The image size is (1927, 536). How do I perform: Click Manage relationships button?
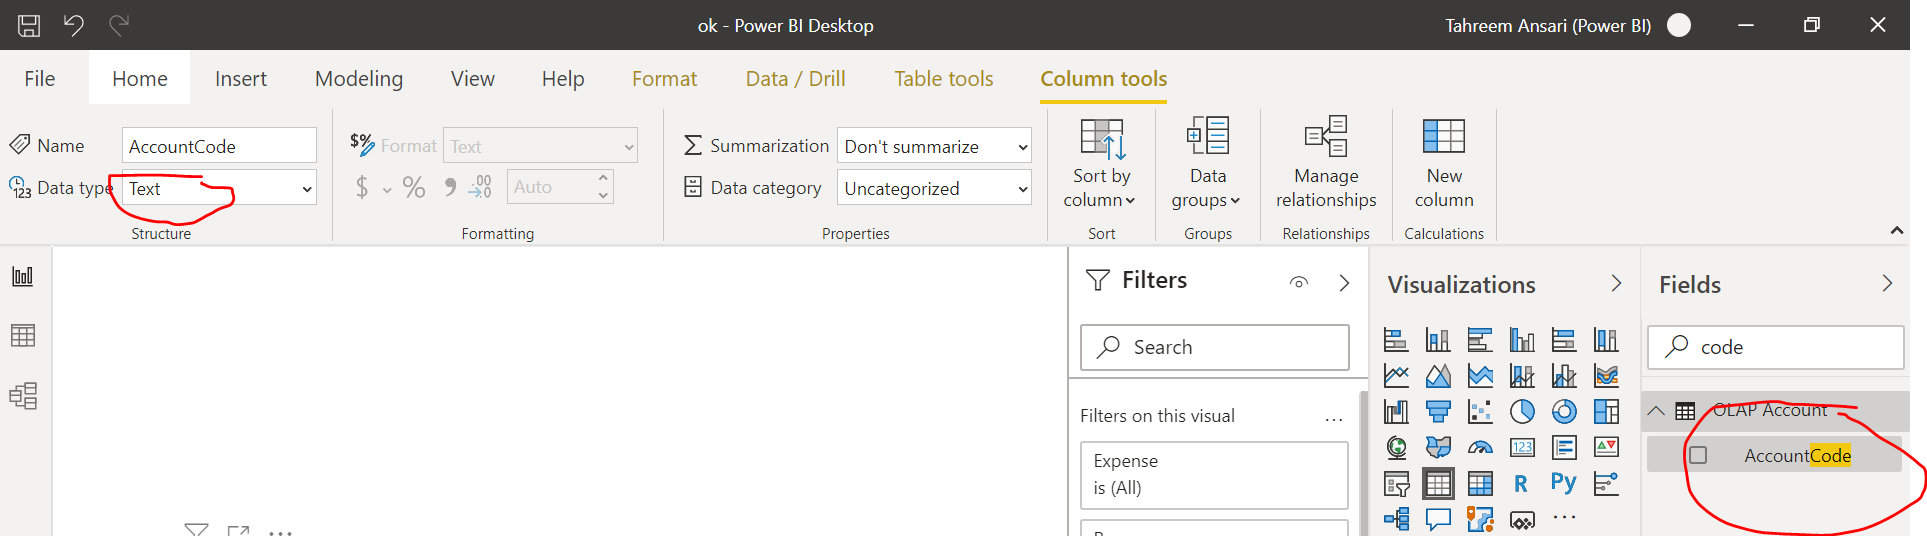[x=1326, y=163]
